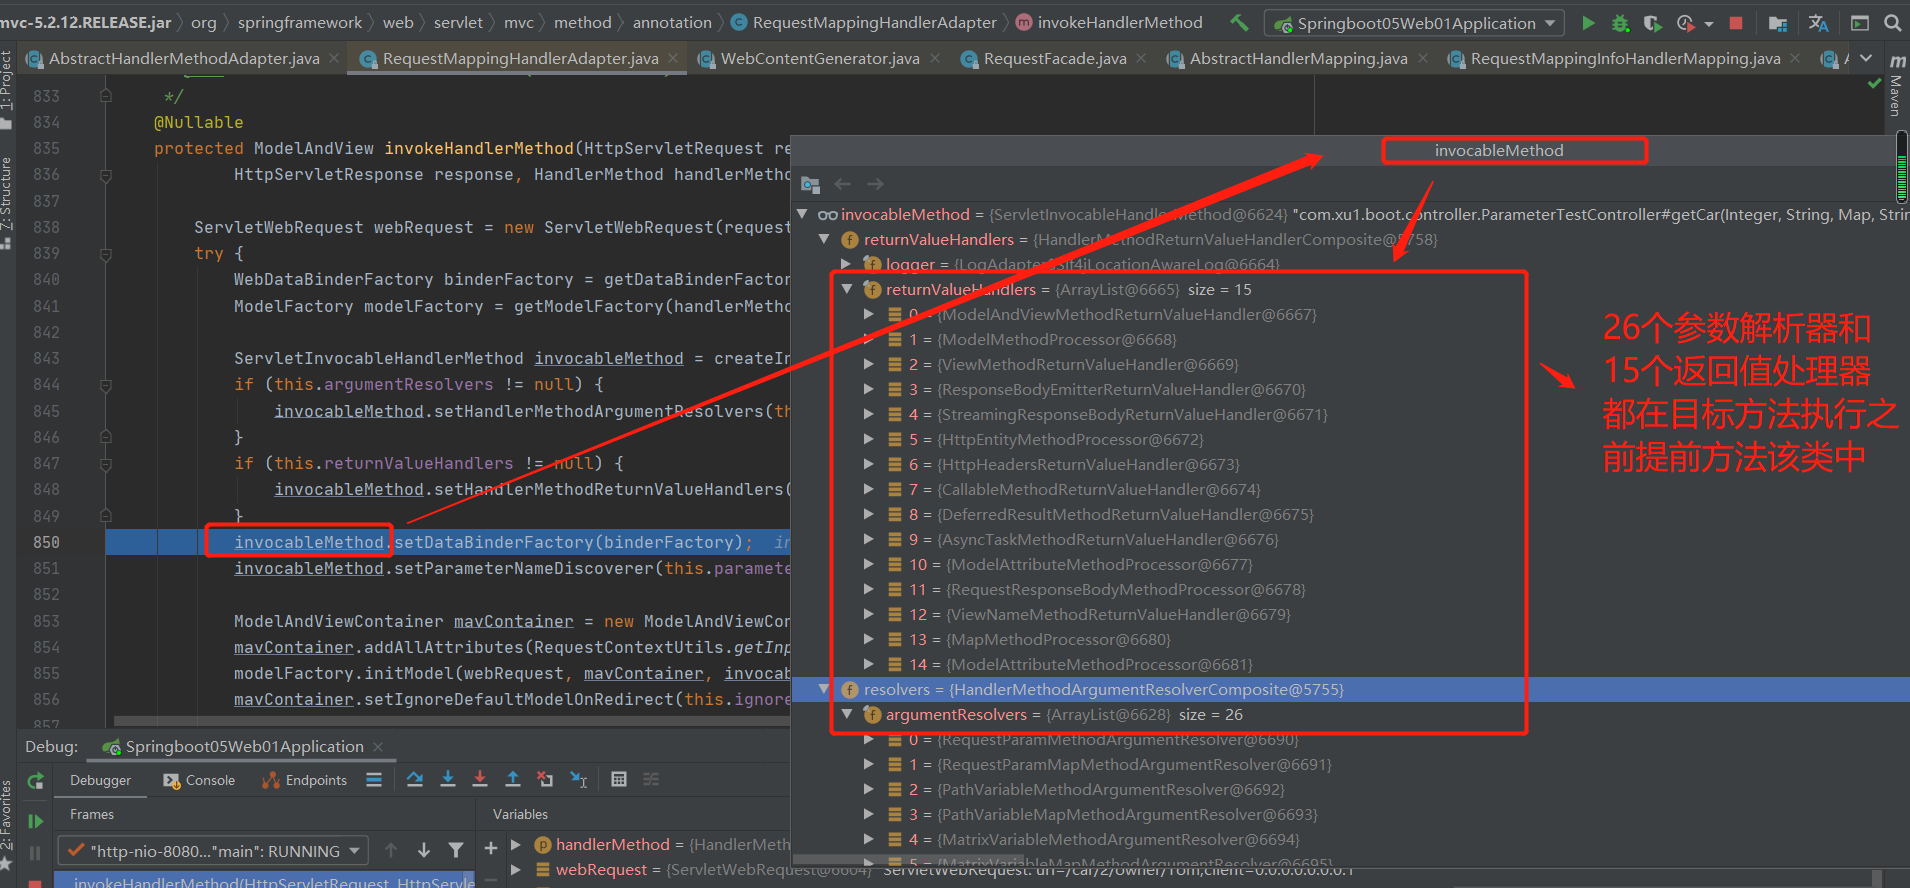Image resolution: width=1910 pixels, height=888 pixels.
Task: Click the forward arrow in the invocableMethod popup
Action: point(875,184)
